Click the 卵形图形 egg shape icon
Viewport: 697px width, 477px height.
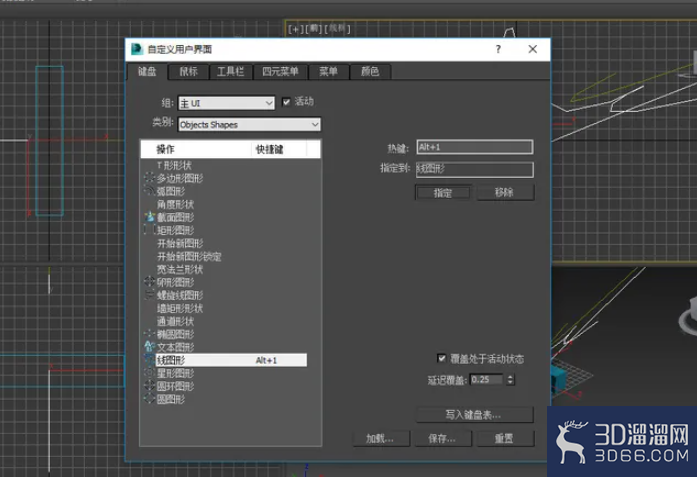[x=149, y=282]
